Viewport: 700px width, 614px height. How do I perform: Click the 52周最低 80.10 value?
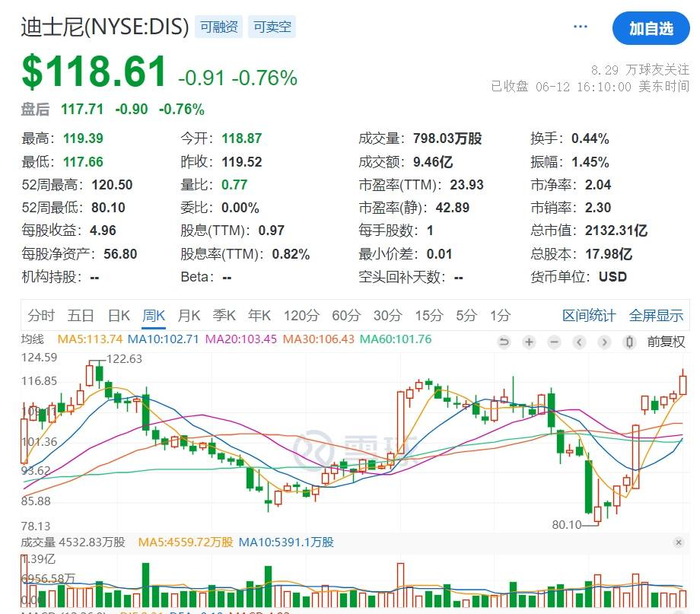point(108,207)
